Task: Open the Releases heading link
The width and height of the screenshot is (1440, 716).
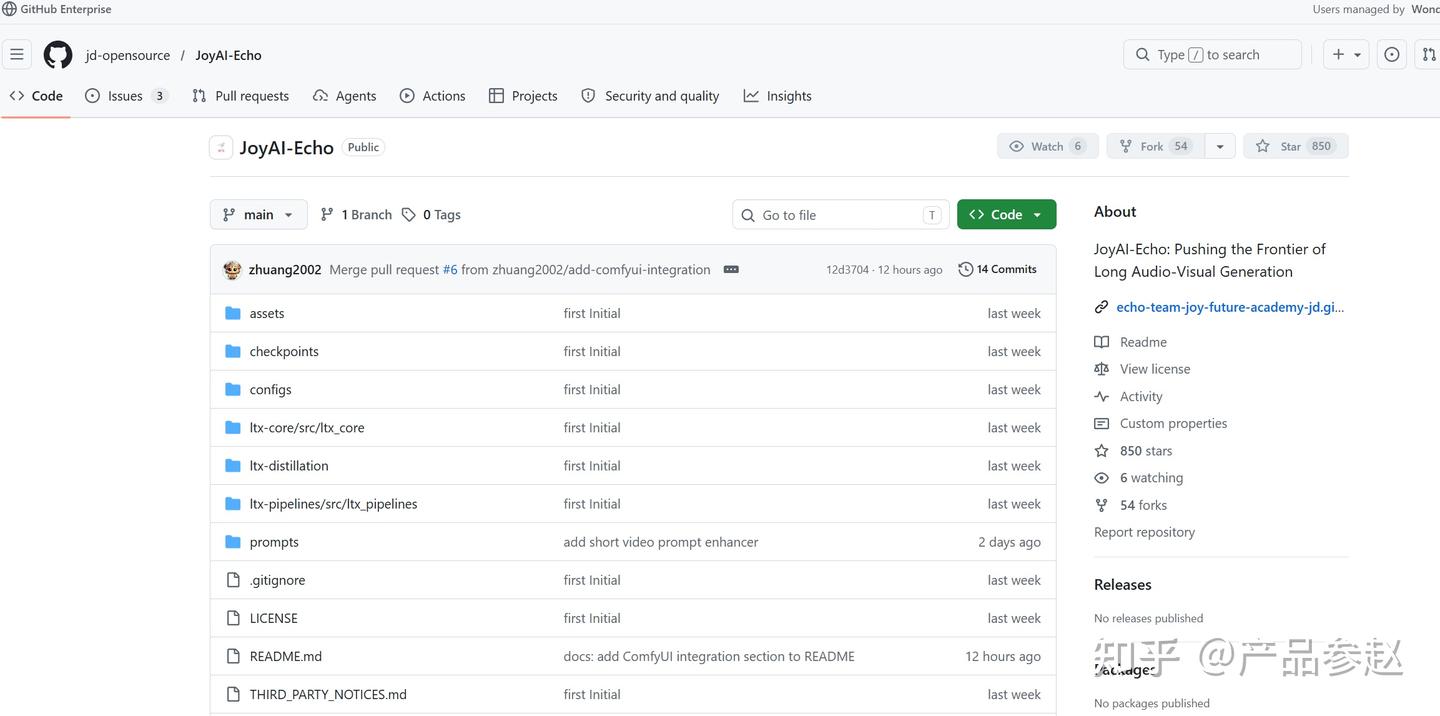Action: pyautogui.click(x=1122, y=585)
